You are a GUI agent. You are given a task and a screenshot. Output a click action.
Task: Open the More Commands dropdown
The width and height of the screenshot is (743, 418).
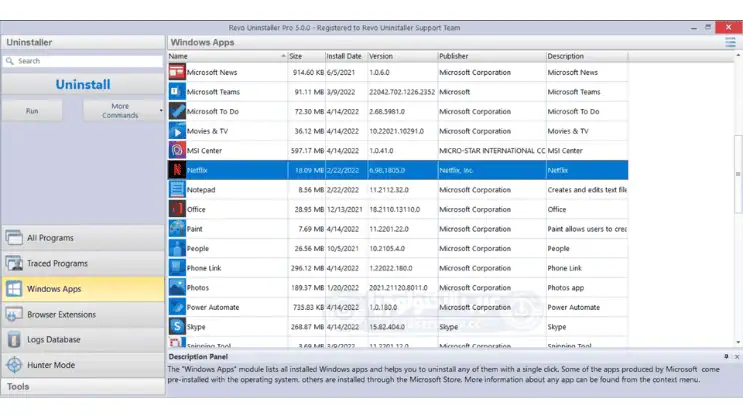click(124, 111)
